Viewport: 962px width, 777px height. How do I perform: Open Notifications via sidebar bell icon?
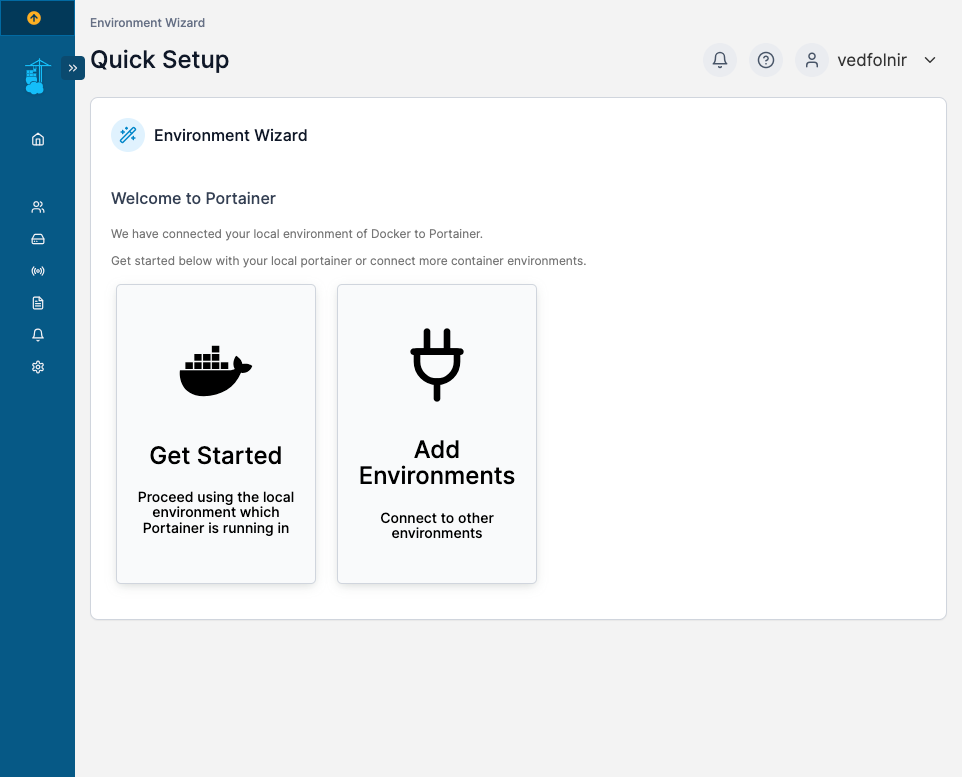point(38,334)
